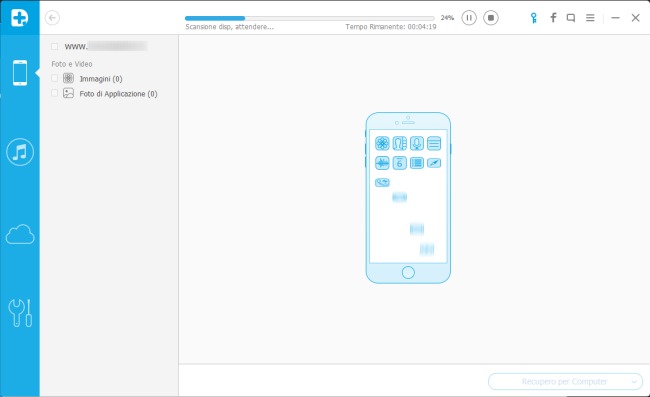This screenshot has height=397, width=650.
Task: Click the notes lines icon on phone
Action: 434,143
